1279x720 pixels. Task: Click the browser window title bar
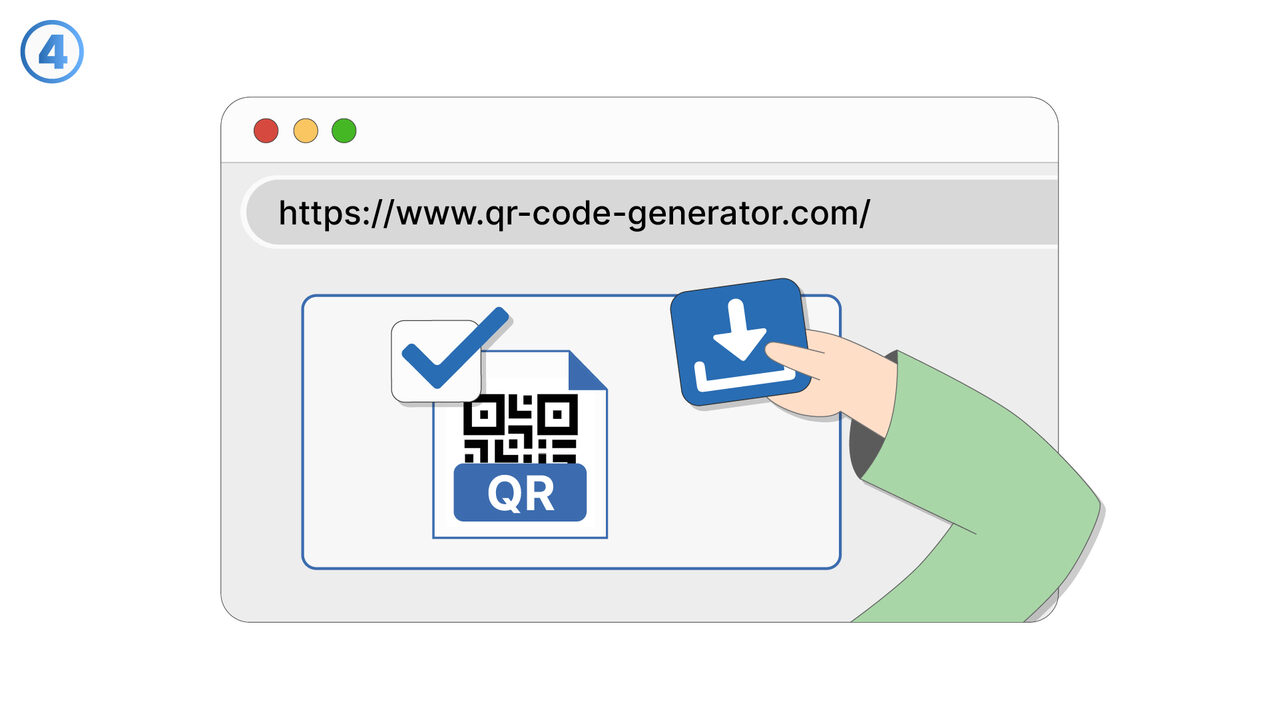point(640,131)
